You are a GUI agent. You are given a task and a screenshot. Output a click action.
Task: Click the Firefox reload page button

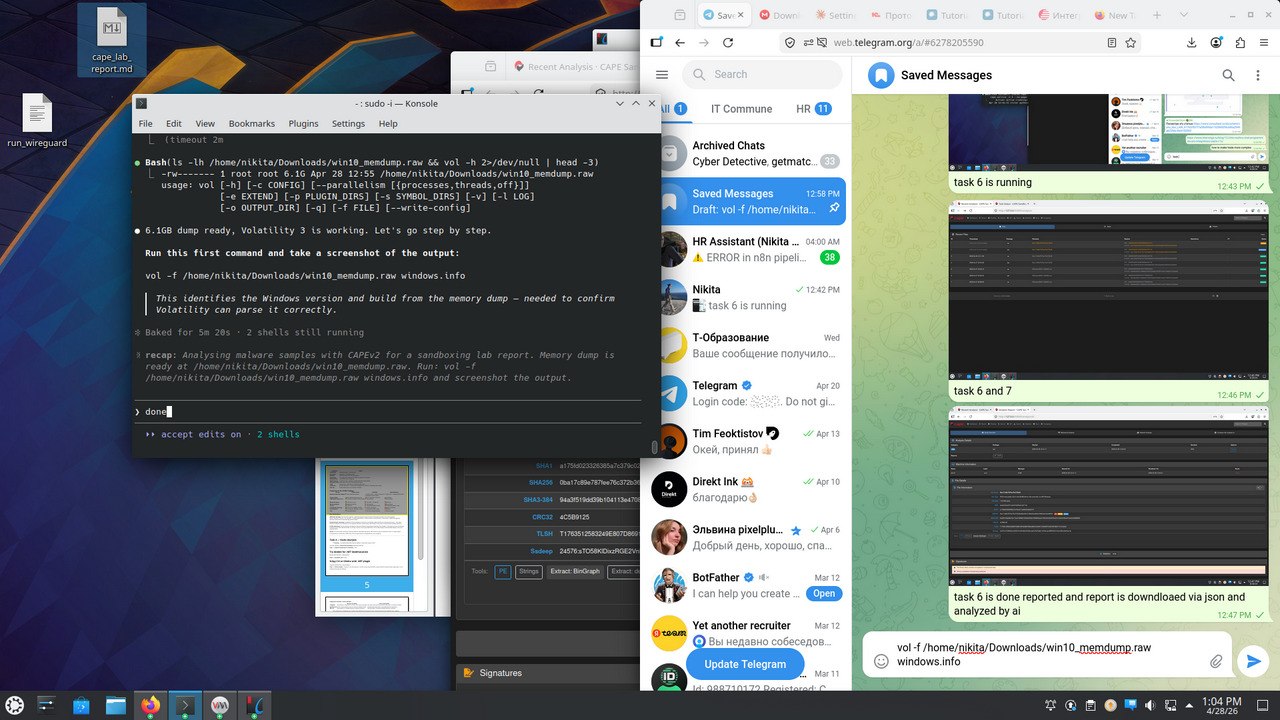click(728, 43)
